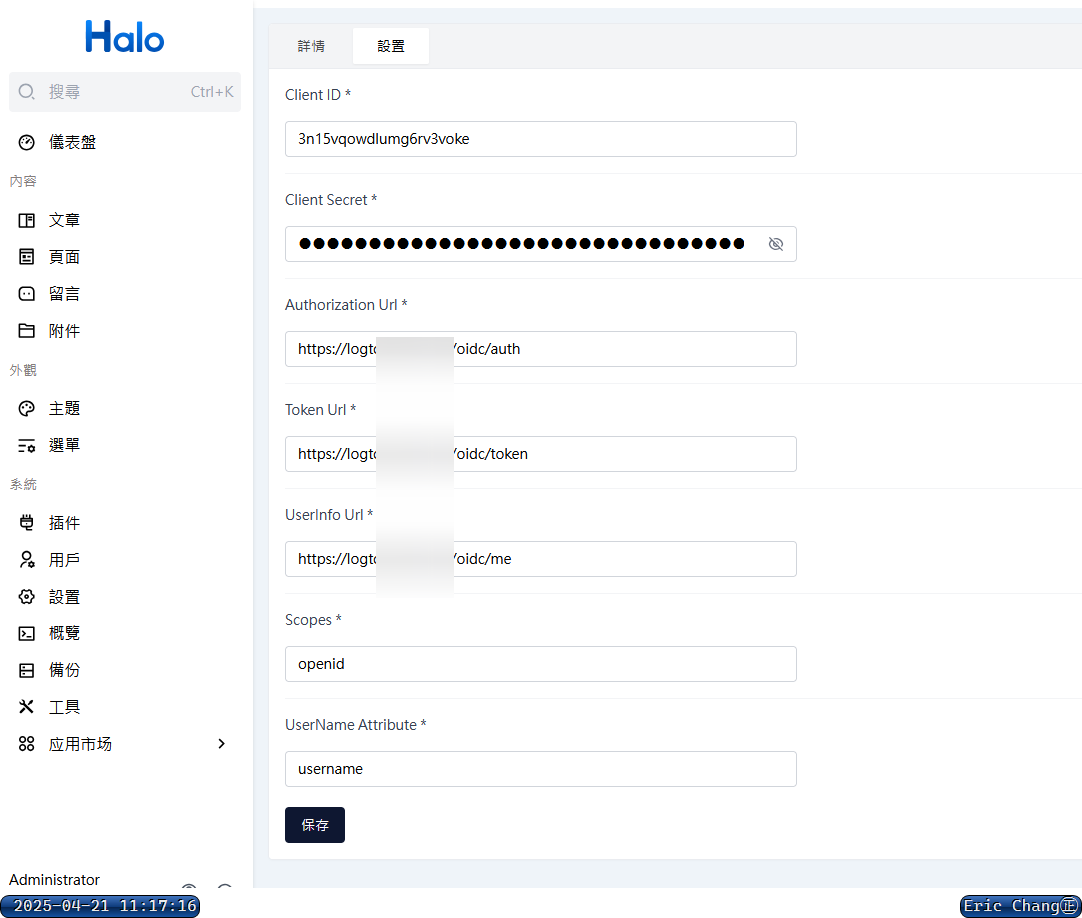The height and width of the screenshot is (918, 1082).
Task: Open 用戶 users menu item
Action: coord(64,560)
